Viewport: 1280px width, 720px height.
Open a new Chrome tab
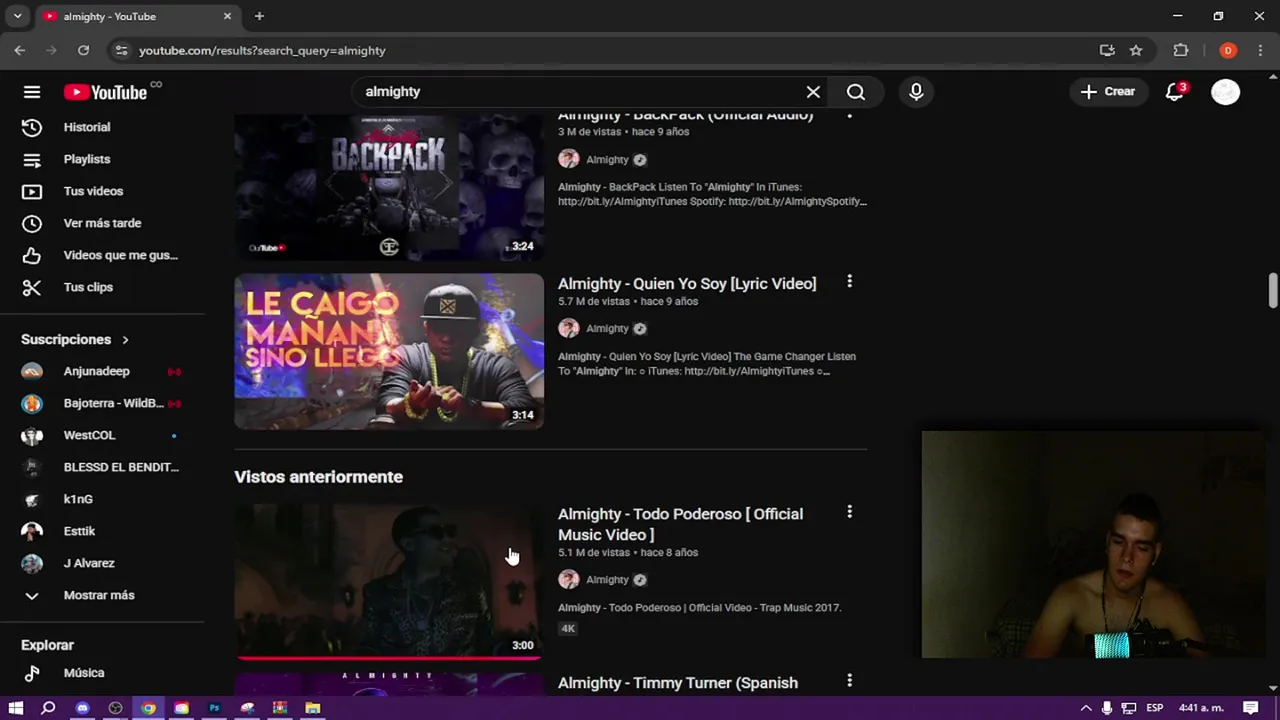coord(259,16)
